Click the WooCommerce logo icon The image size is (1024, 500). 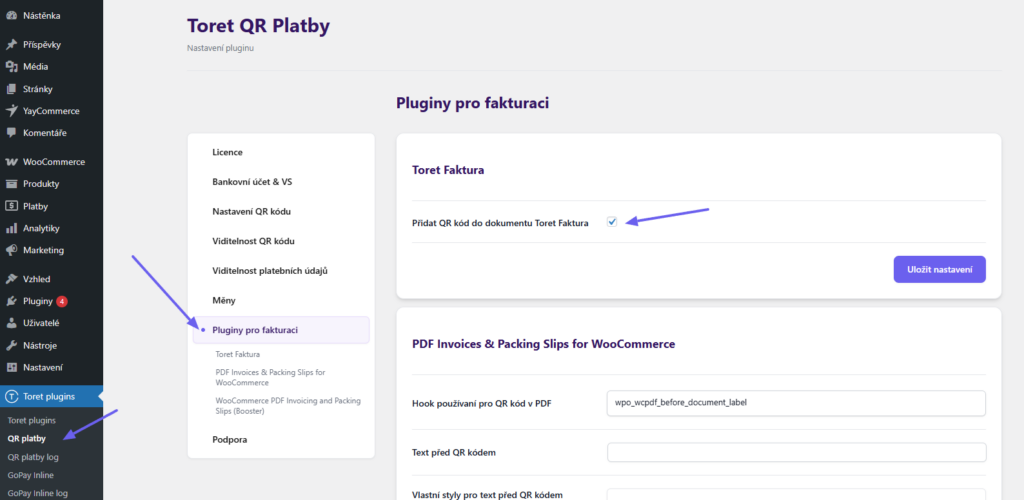click(11, 162)
